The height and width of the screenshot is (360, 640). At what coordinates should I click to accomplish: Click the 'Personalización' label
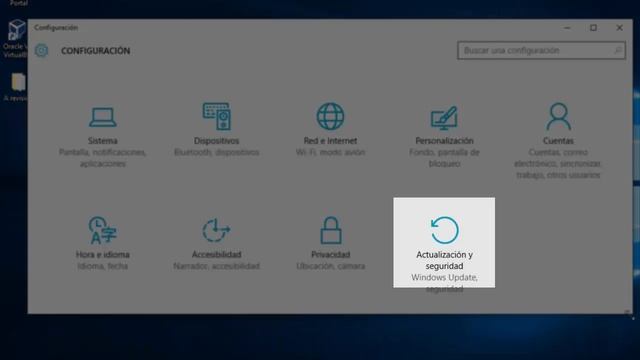tap(444, 141)
